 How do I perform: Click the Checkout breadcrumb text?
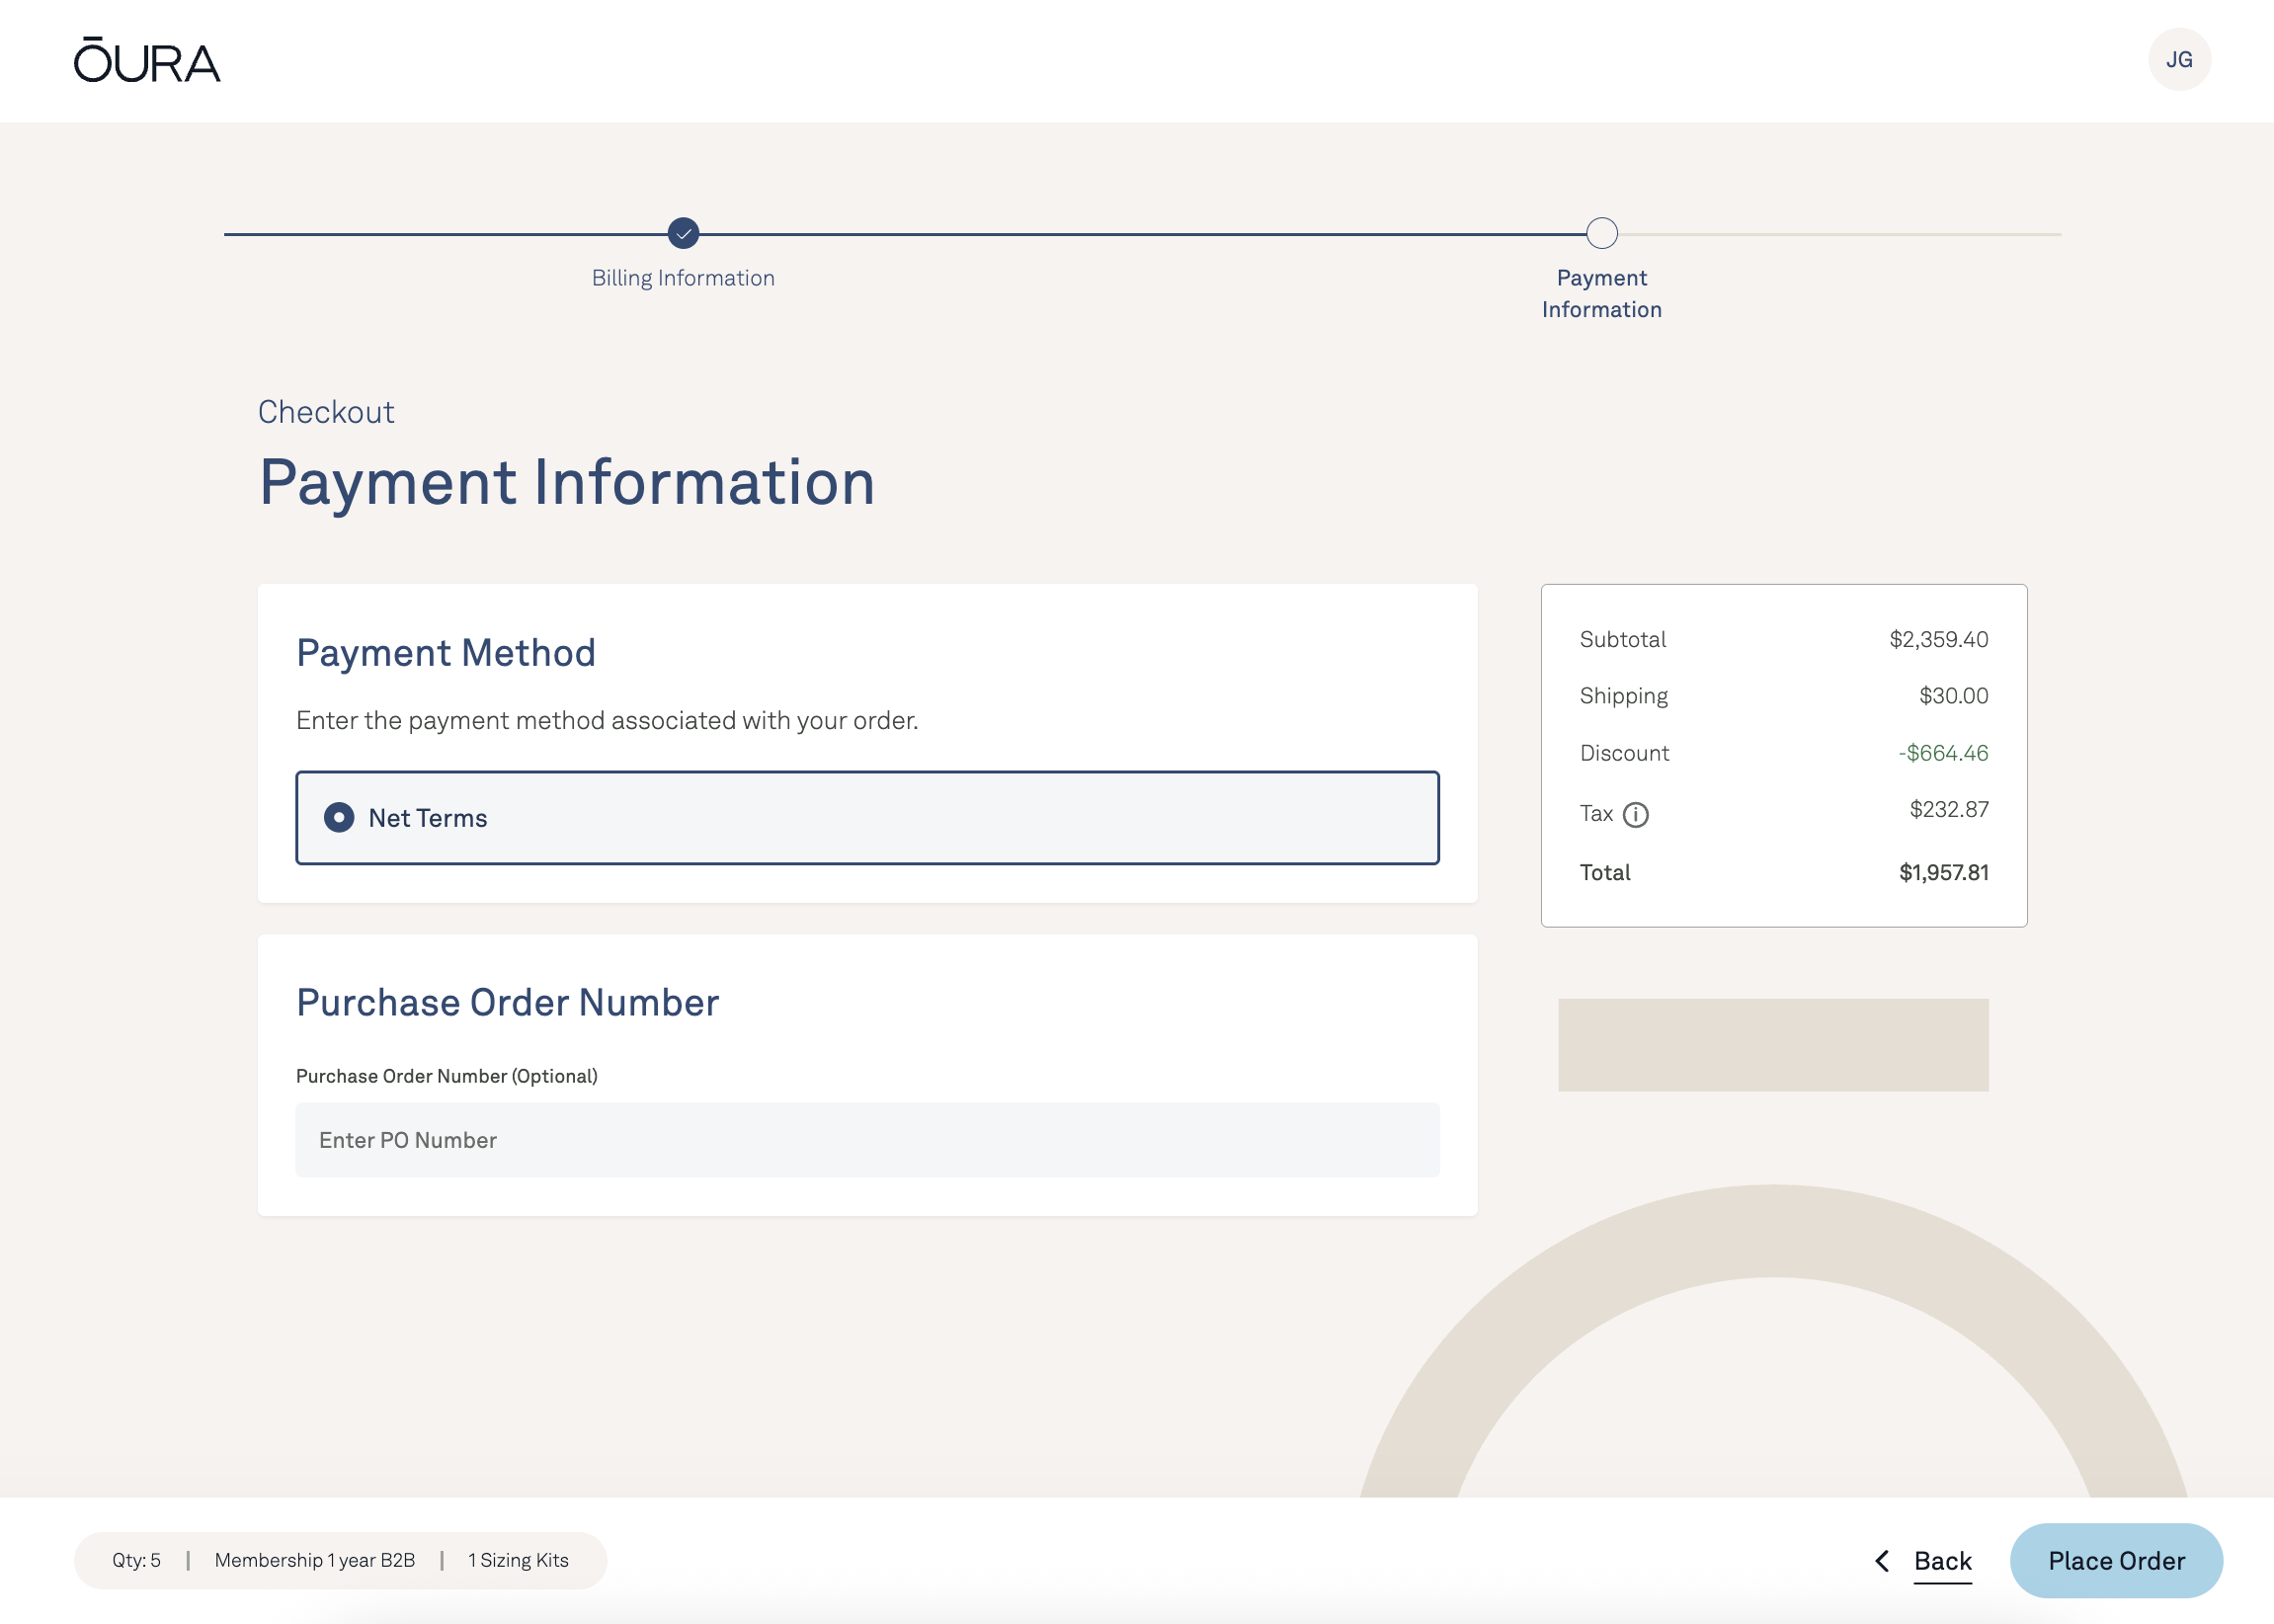326,412
